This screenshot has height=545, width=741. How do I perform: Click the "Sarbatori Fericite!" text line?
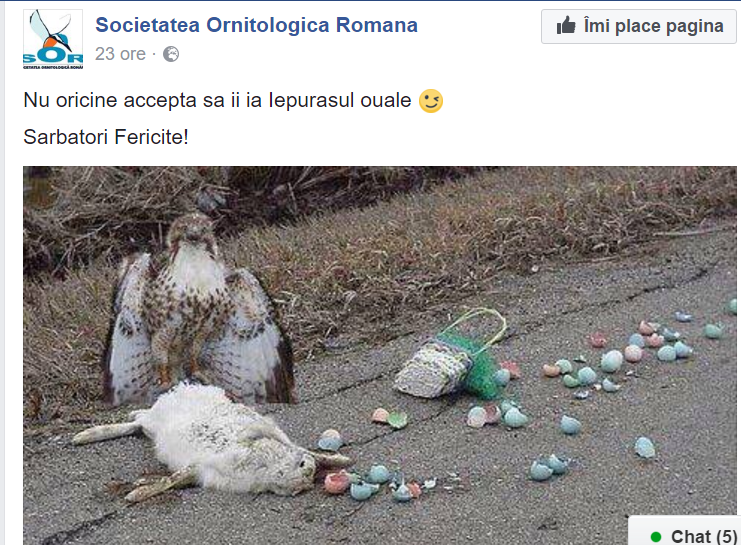[x=105, y=135]
